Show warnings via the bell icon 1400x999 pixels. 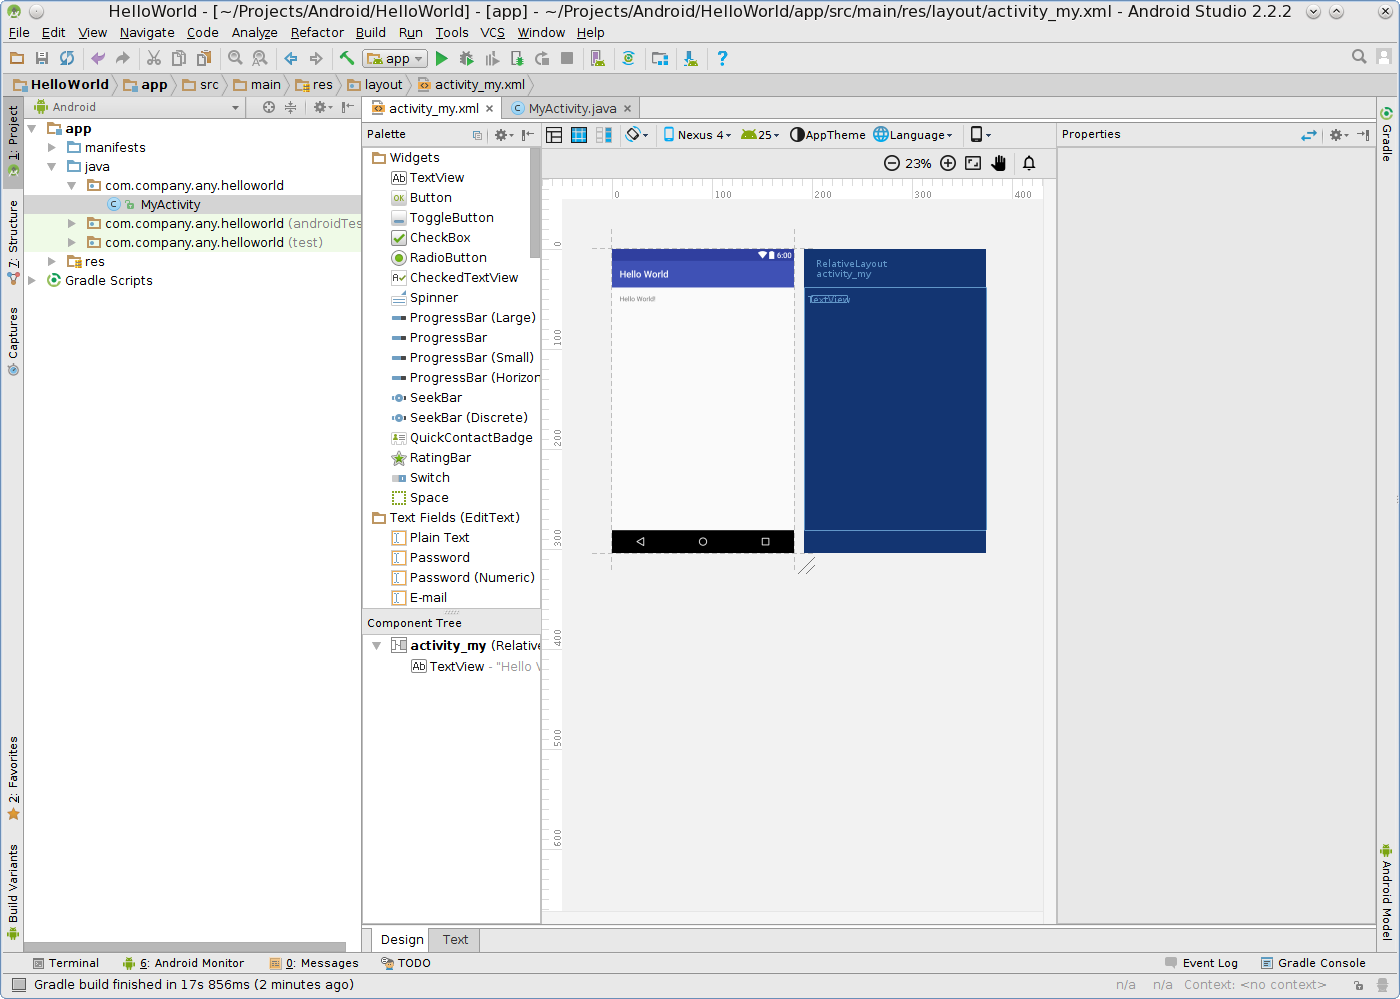pos(1029,163)
